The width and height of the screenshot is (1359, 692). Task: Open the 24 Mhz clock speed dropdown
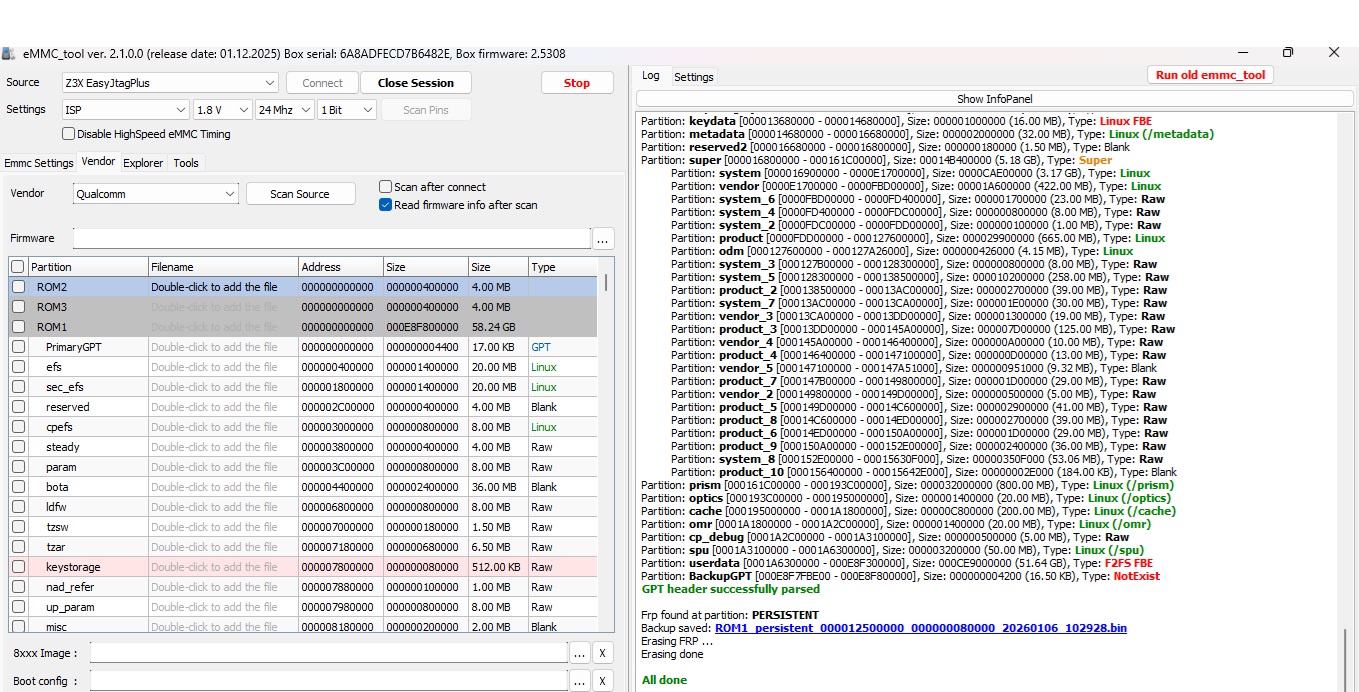(x=284, y=110)
